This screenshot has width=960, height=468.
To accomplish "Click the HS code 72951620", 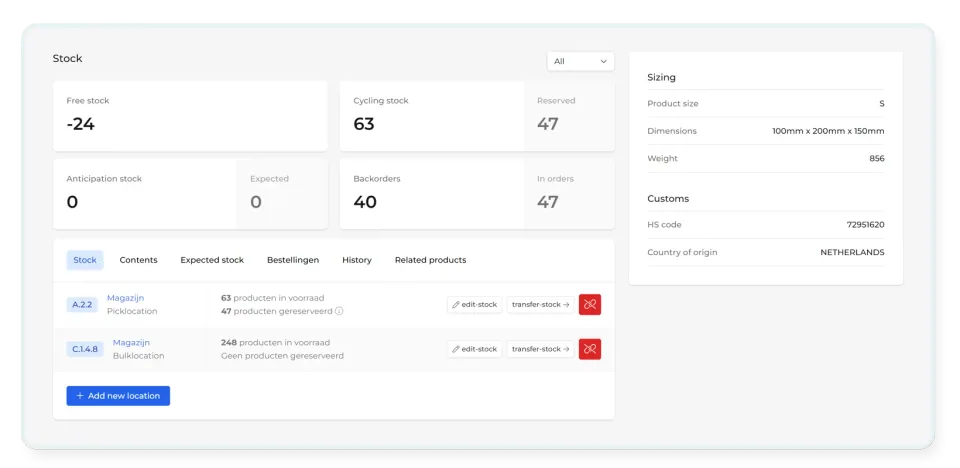I will pyautogui.click(x=865, y=225).
